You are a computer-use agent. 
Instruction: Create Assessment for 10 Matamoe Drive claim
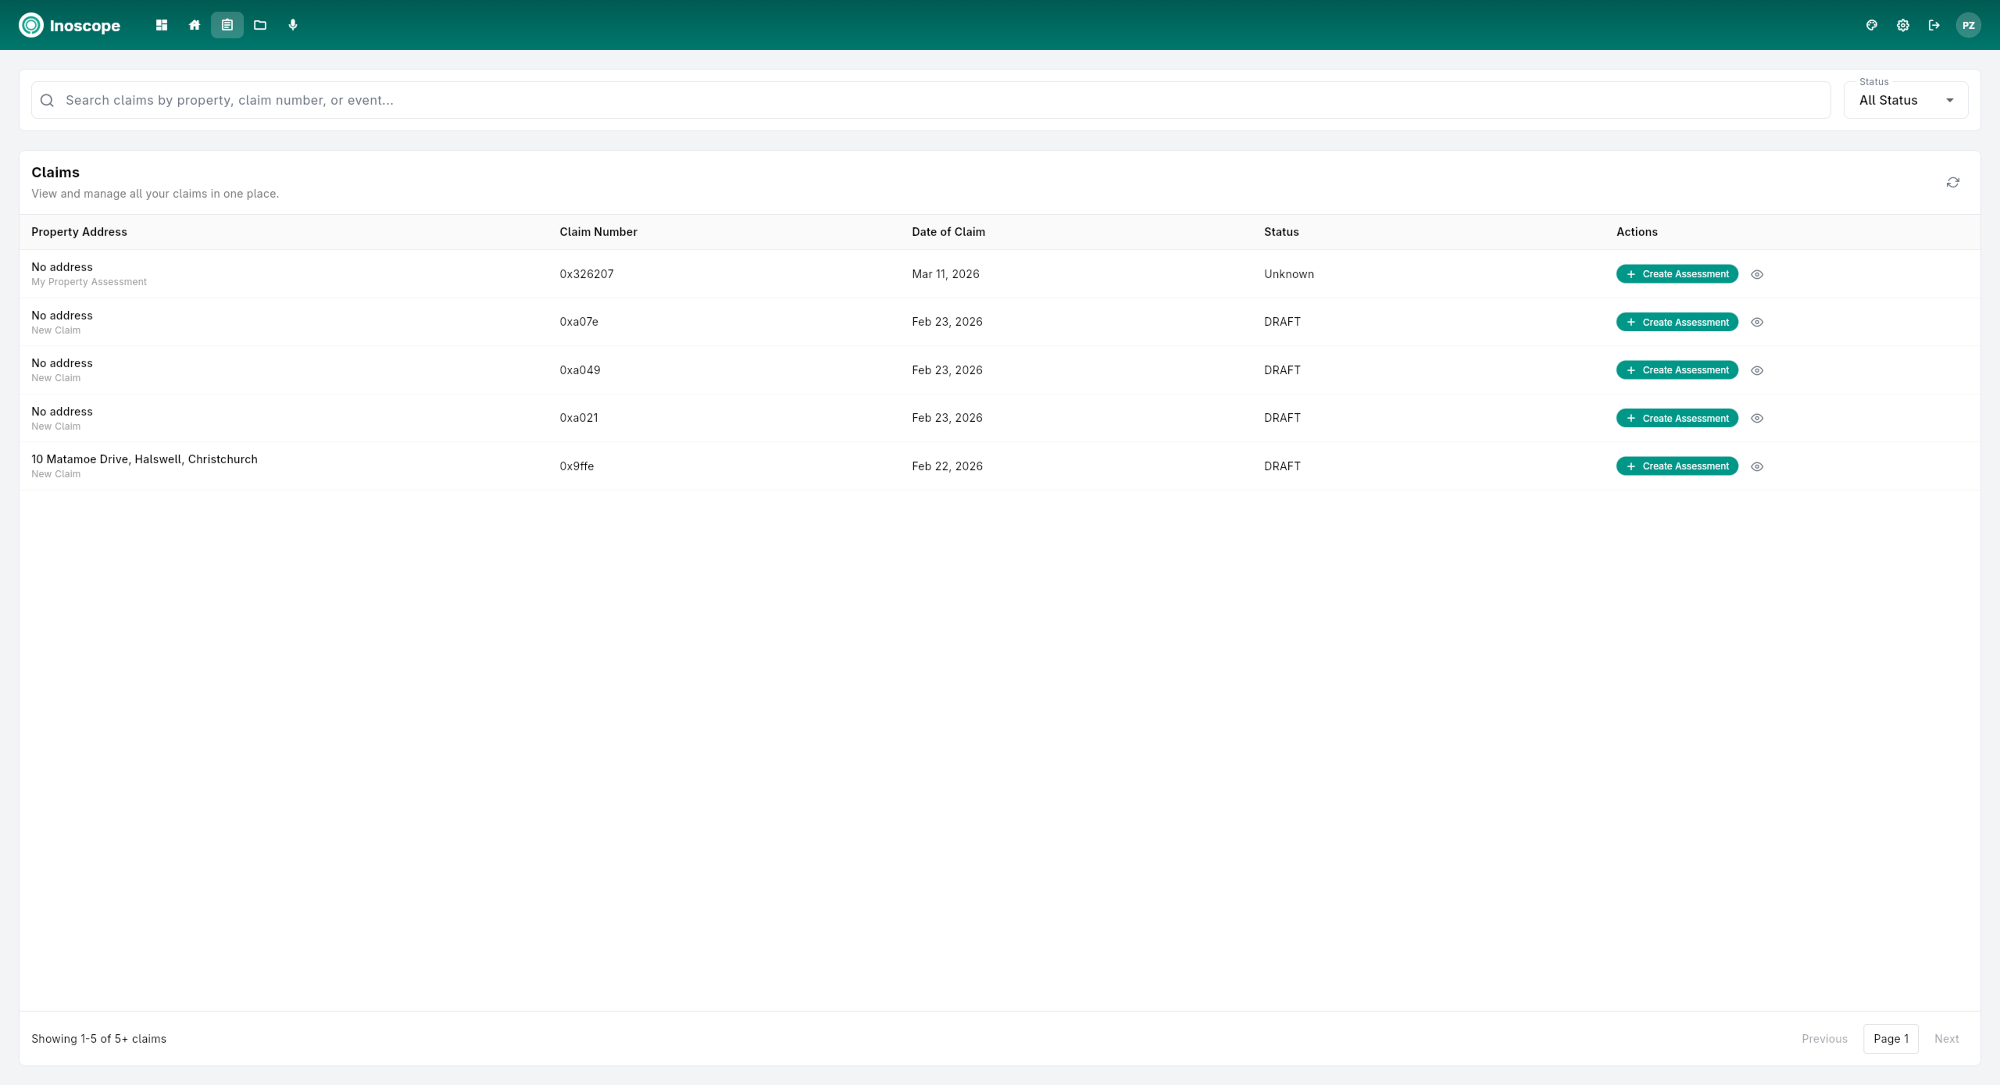1676,466
